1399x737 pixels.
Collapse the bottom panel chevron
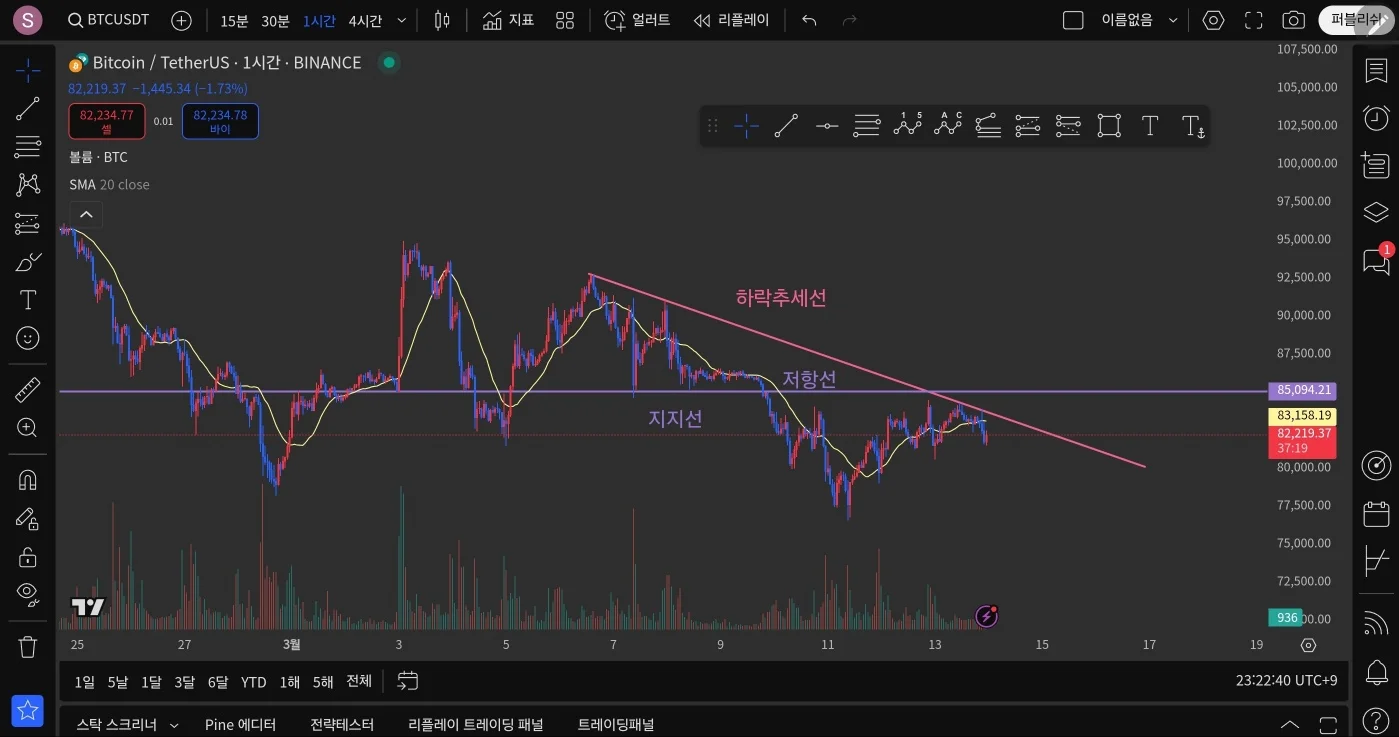tap(1290, 724)
